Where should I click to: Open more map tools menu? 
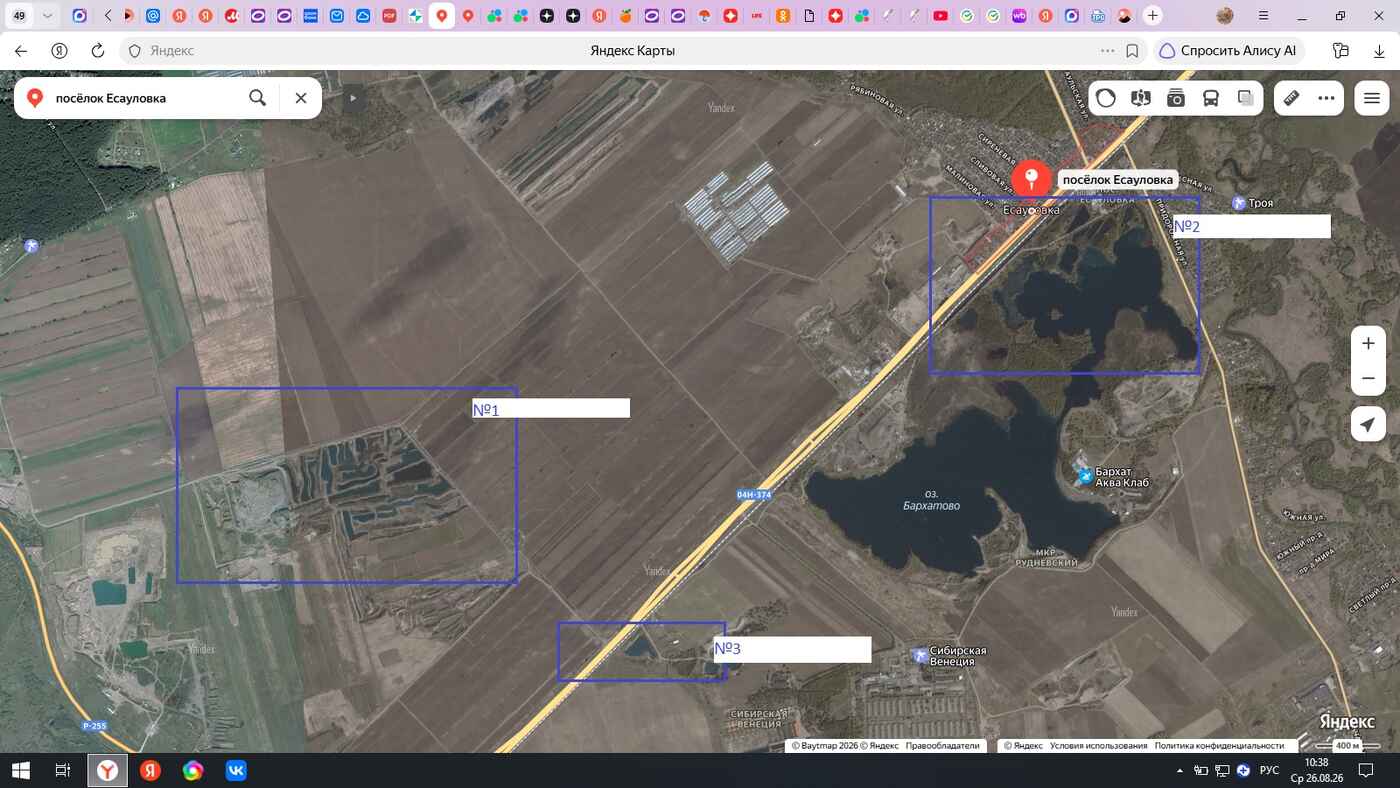pyautogui.click(x=1327, y=98)
